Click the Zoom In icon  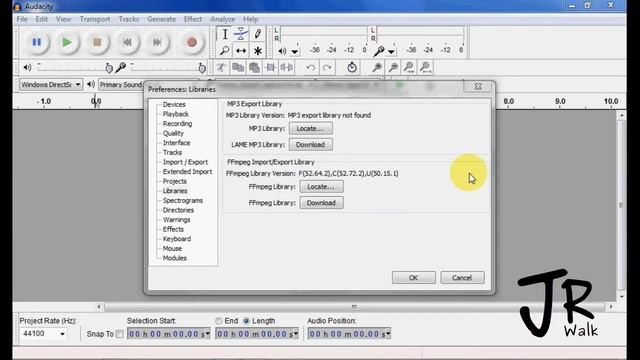(377, 67)
